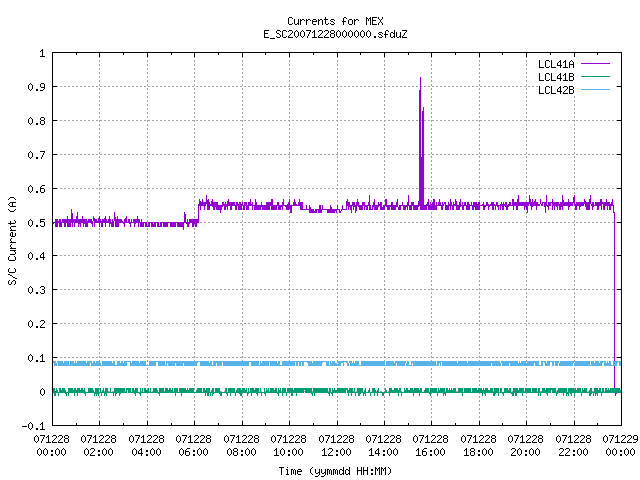Click the y-axis tick value 0.7
Screen dimensions: 640x480
tap(36, 155)
